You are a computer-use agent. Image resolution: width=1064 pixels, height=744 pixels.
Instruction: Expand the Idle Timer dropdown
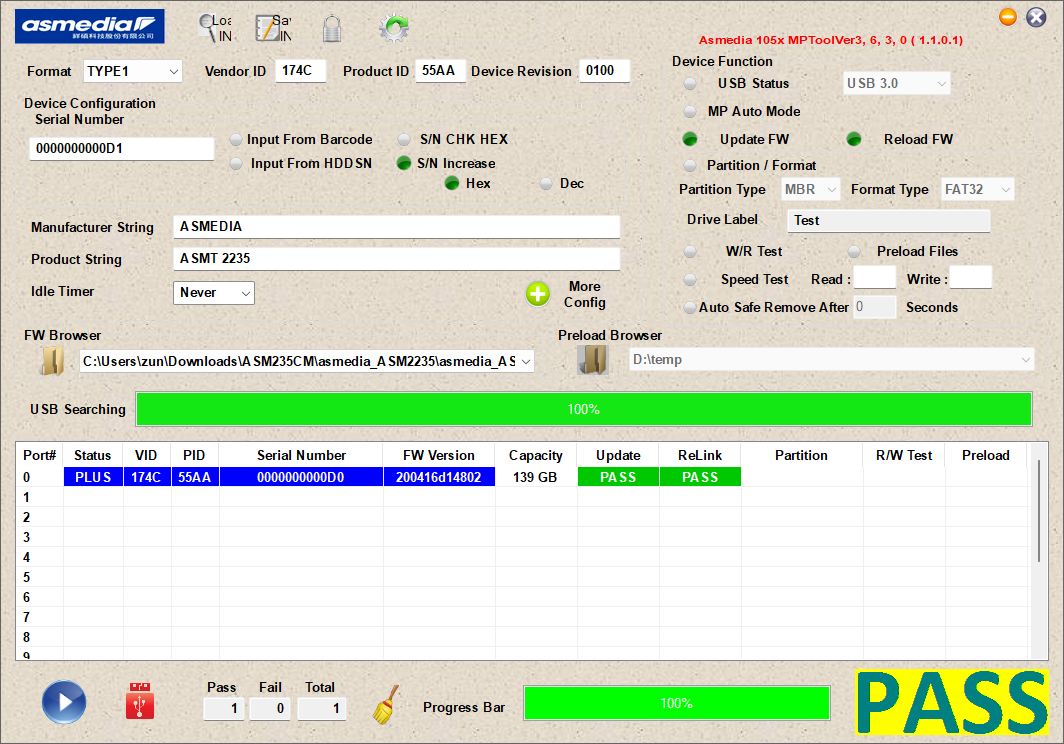(x=214, y=293)
